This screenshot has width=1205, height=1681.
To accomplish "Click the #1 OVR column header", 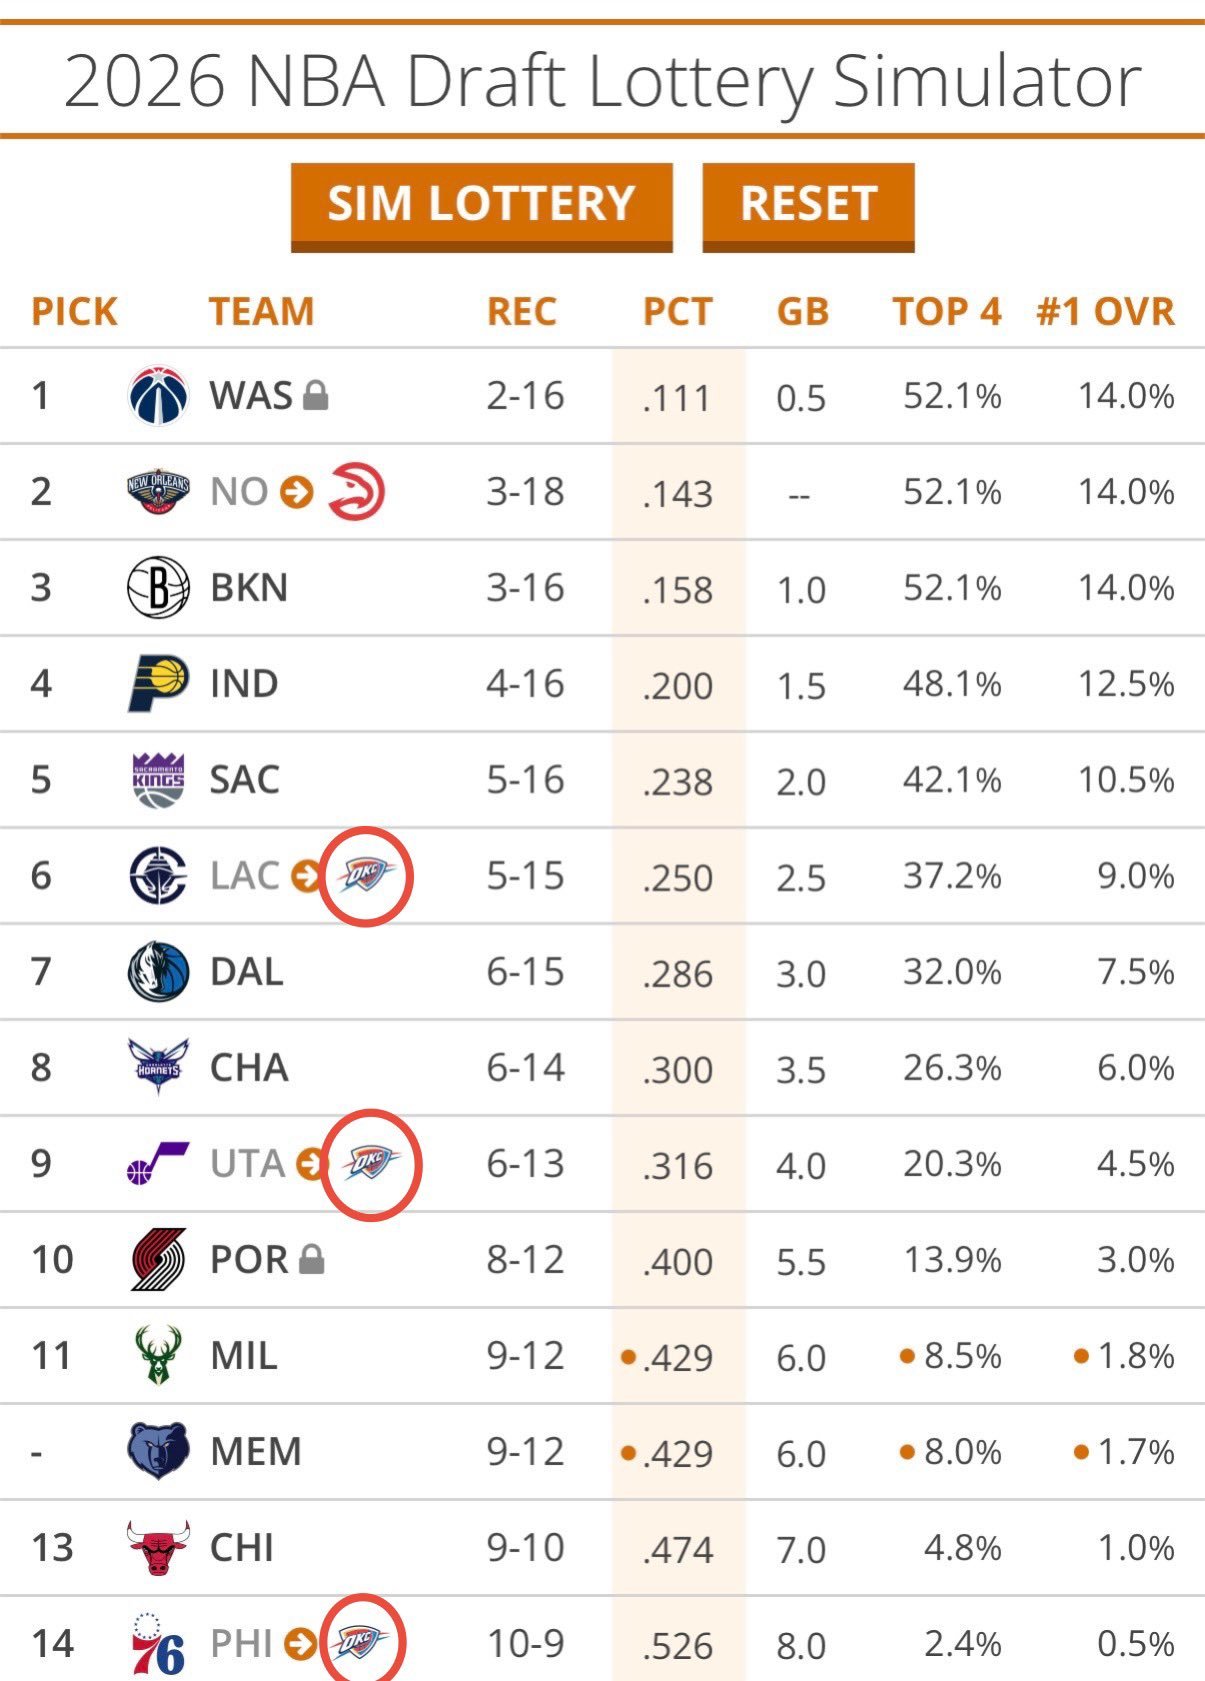I will click(x=1105, y=312).
